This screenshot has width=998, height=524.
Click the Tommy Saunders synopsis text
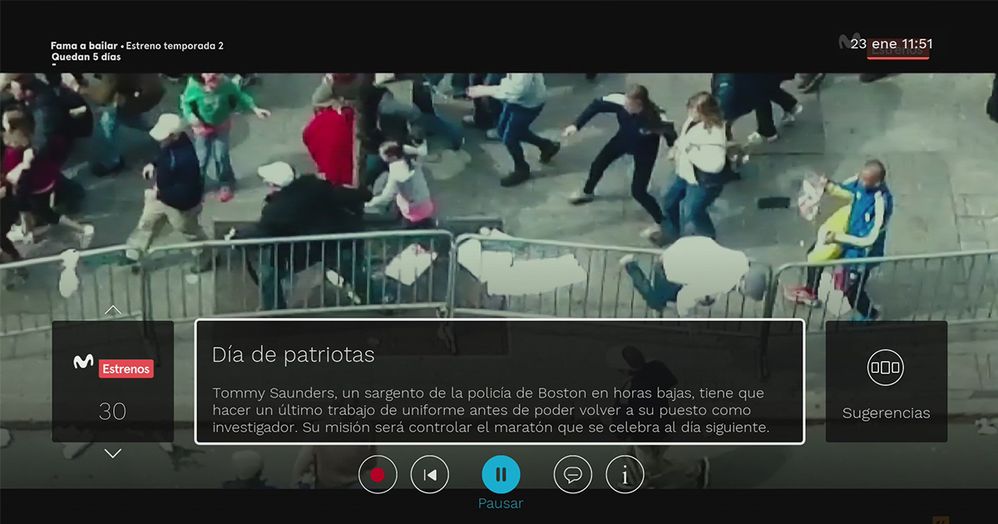pos(490,410)
